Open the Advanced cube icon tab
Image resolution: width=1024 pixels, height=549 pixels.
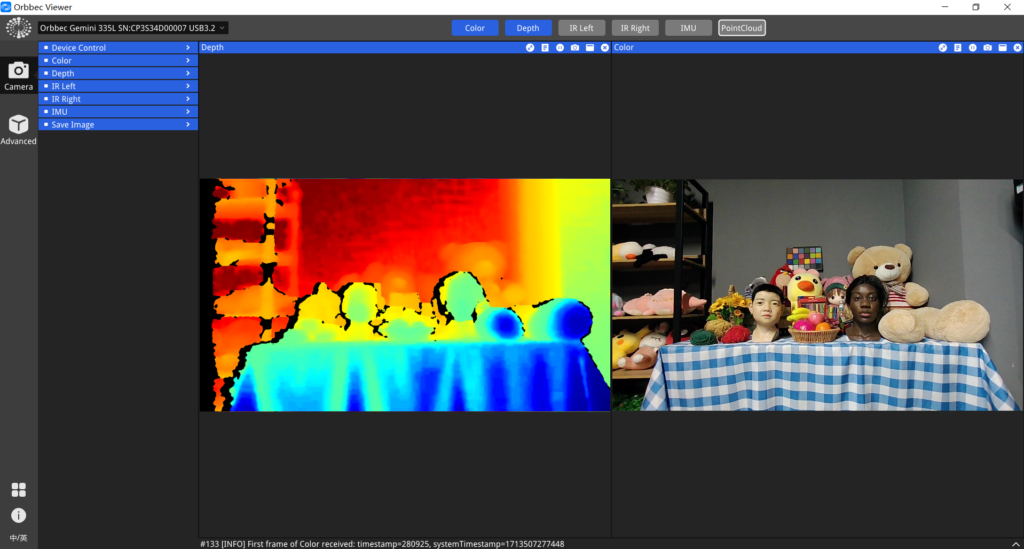click(x=18, y=129)
